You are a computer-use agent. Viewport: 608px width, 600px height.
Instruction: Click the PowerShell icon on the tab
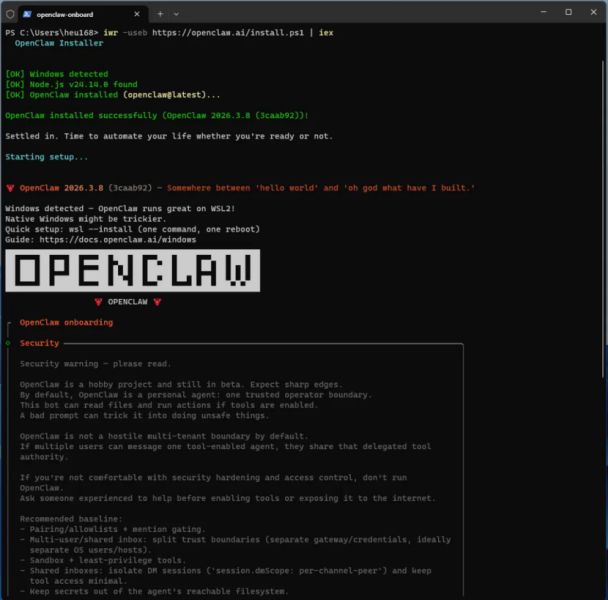(x=27, y=14)
